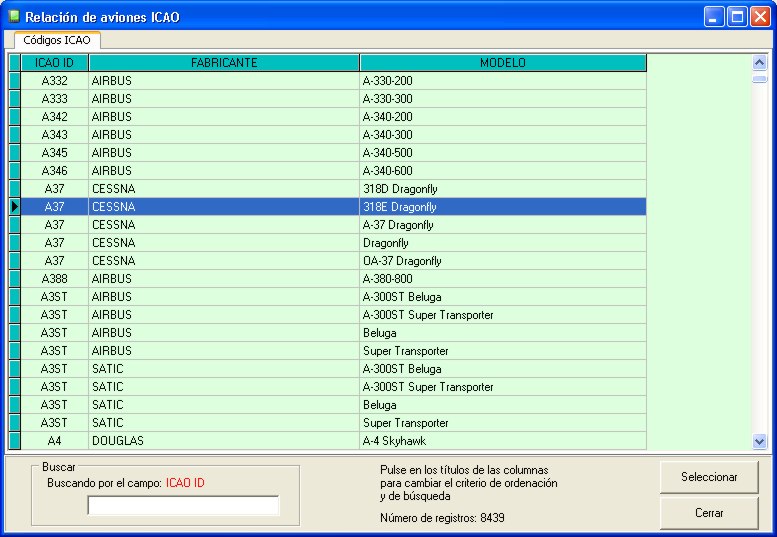Screen dimensions: 777x537
Task: Click the Número de registros: 8439 text
Action: pyautogui.click(x=442, y=518)
